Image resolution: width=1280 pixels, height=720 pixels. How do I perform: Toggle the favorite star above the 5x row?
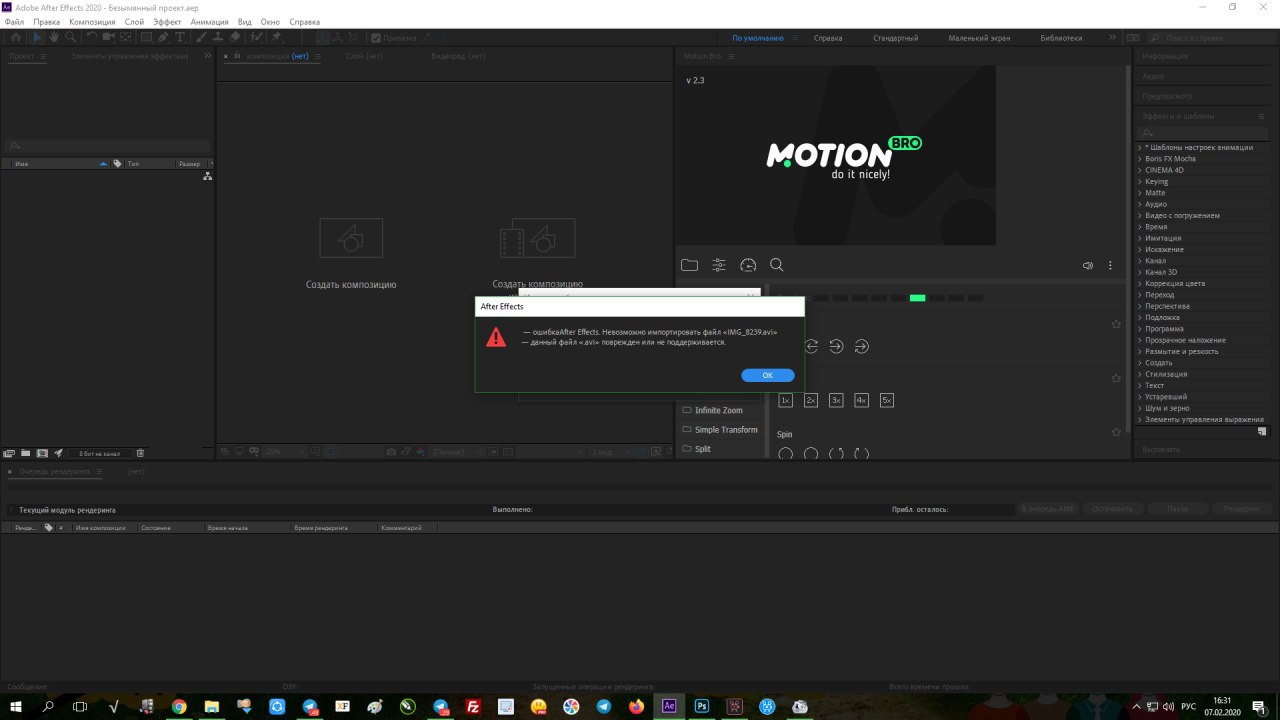(1117, 378)
